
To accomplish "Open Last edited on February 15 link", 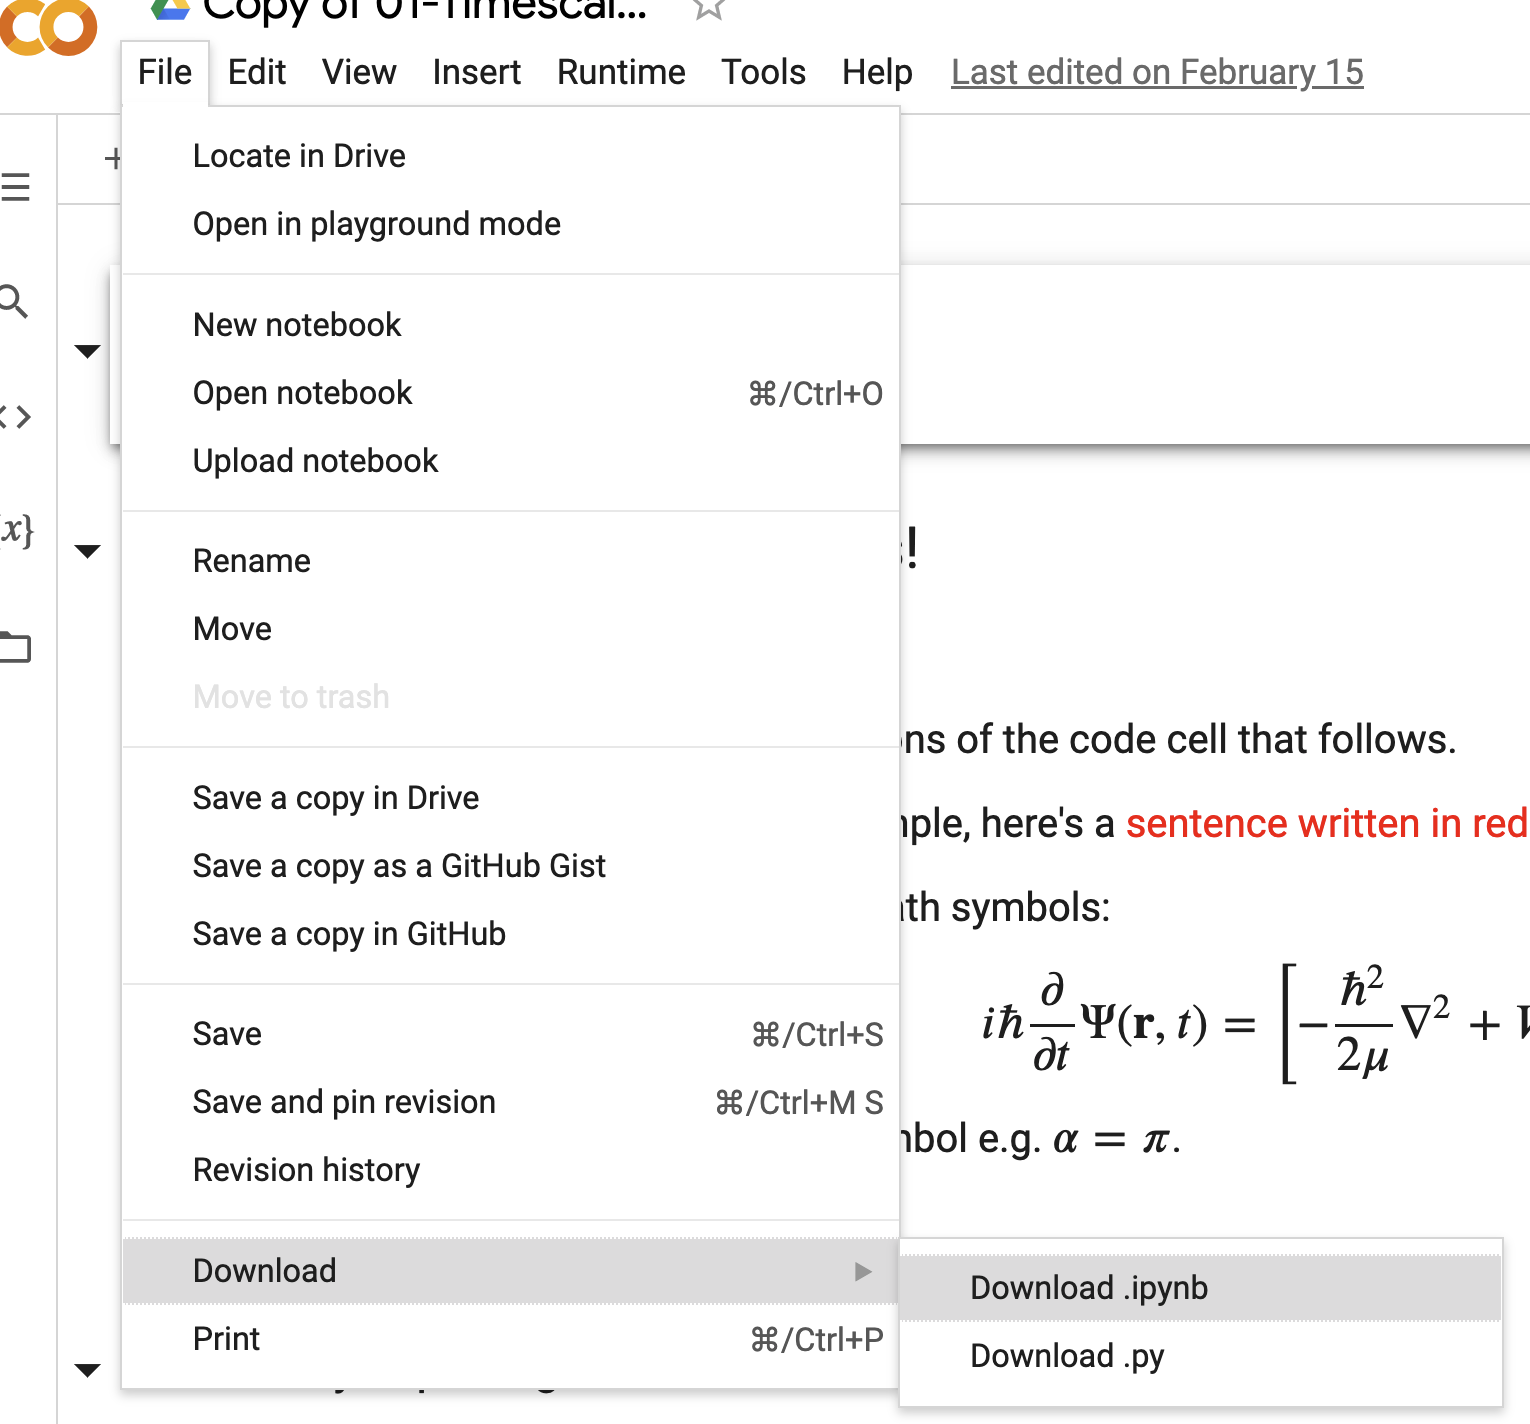I will (1157, 73).
